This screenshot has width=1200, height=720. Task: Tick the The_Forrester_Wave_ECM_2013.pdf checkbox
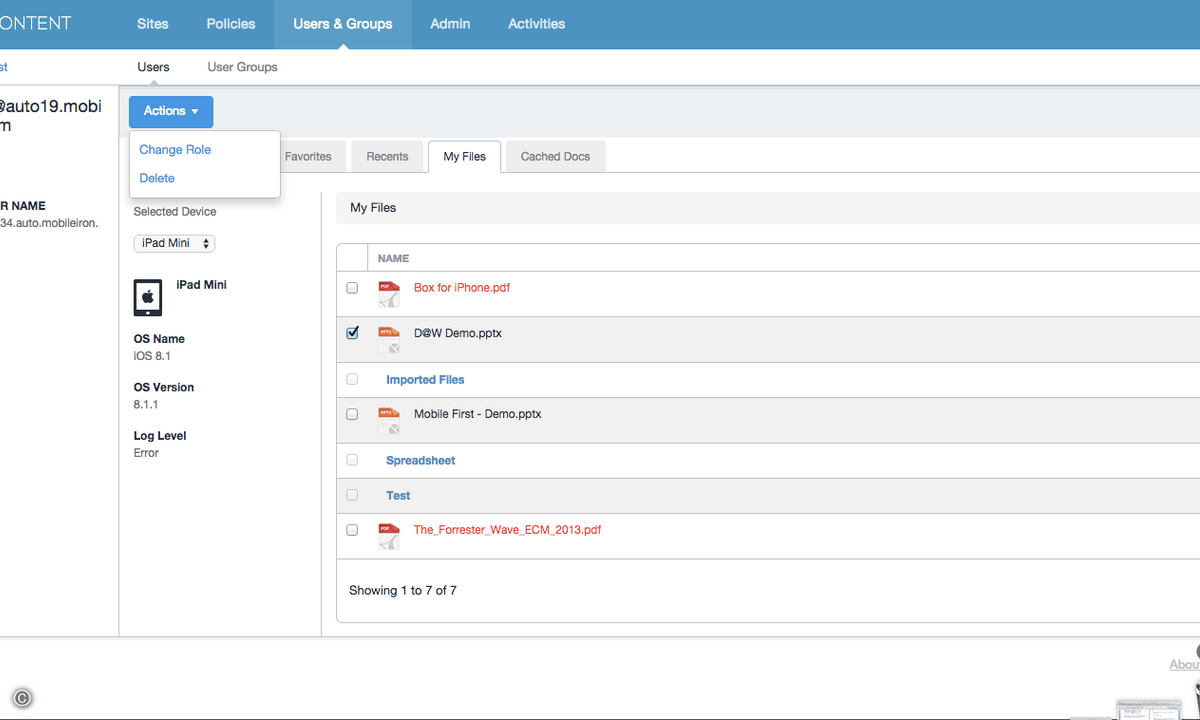pos(352,530)
